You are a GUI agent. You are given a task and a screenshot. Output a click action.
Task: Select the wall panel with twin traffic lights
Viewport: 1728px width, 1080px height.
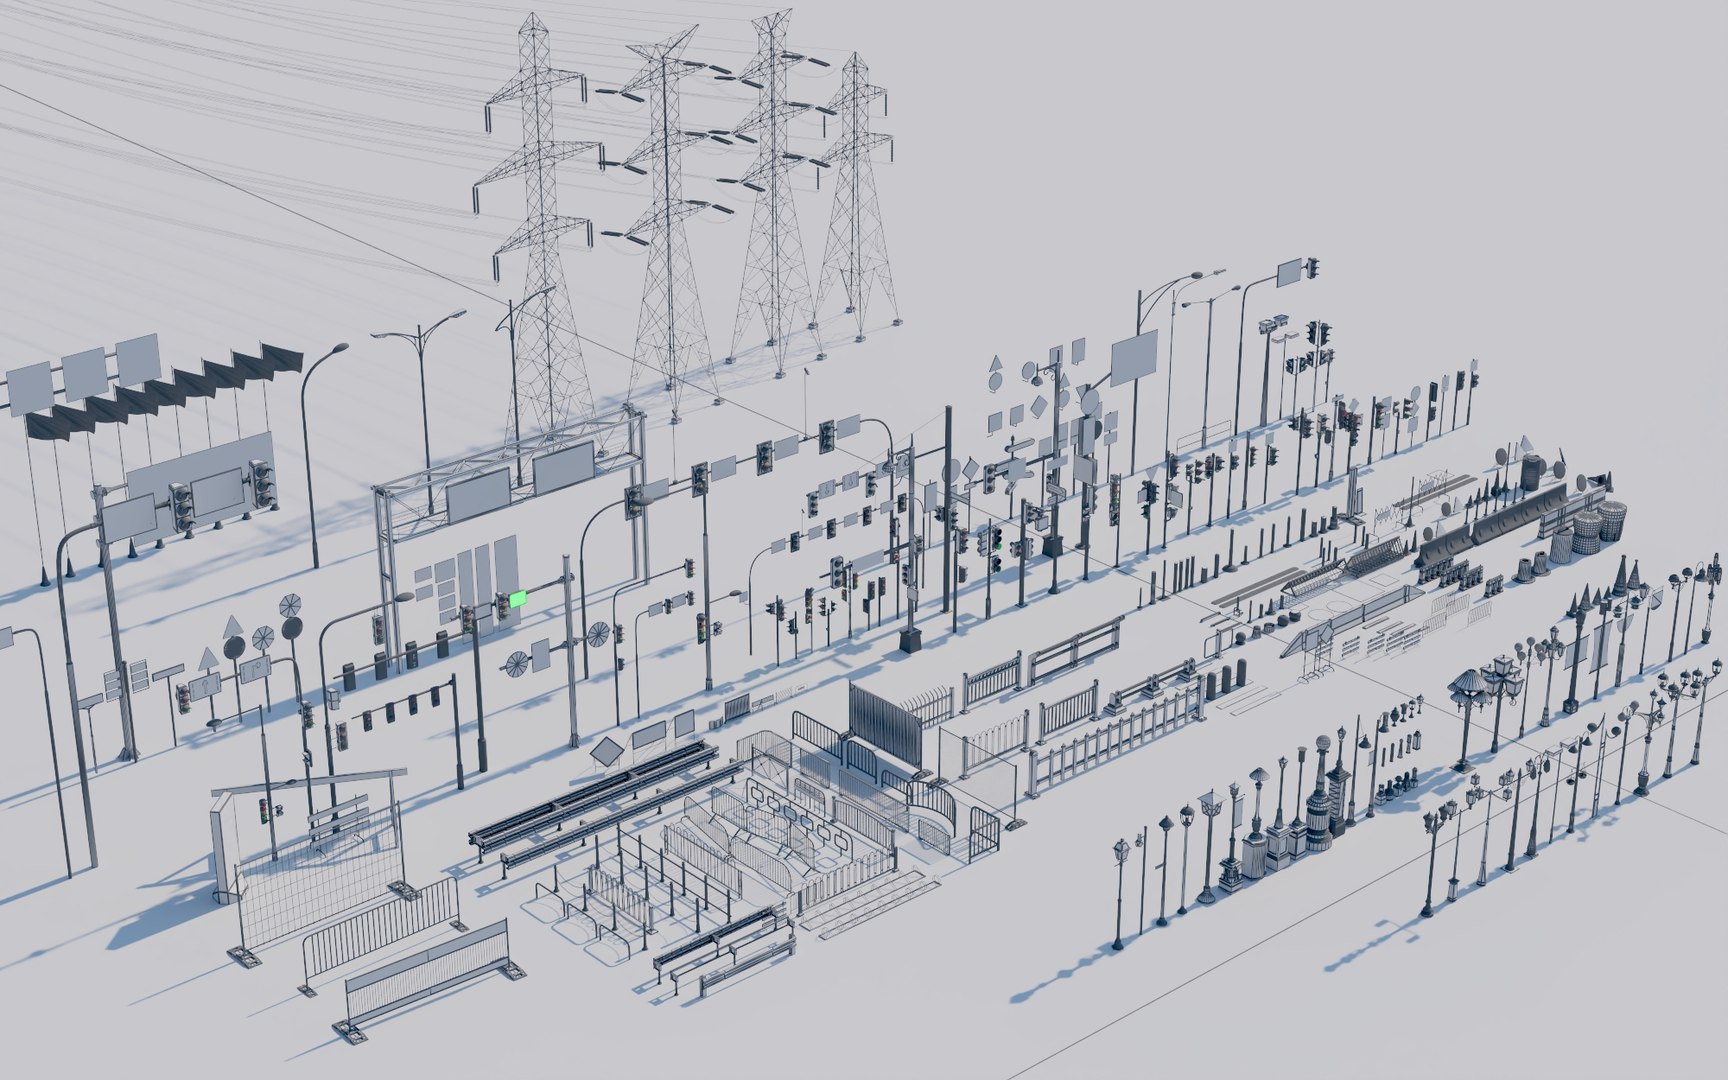[x=200, y=490]
